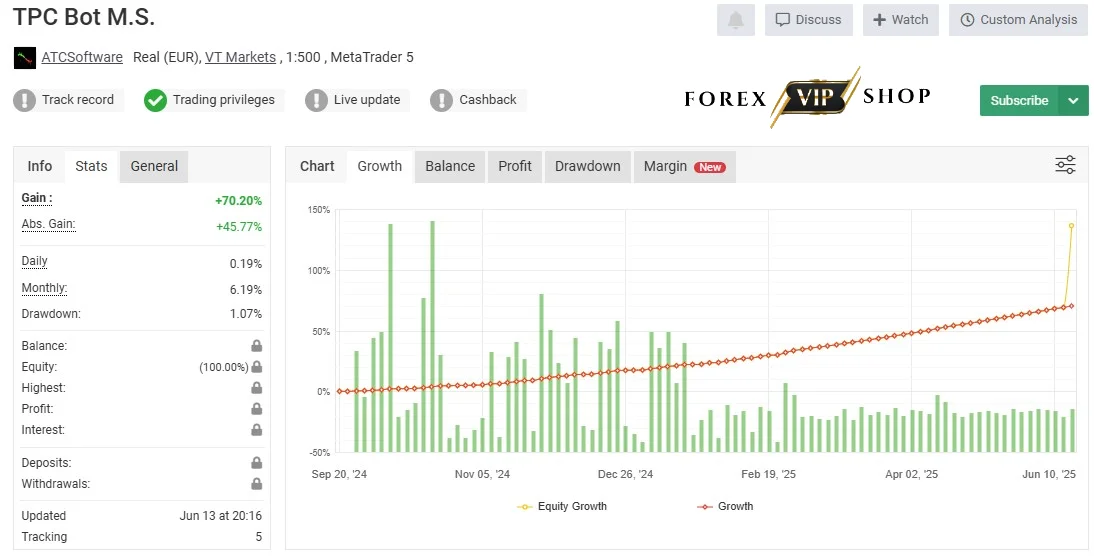Click the Daily label
Viewport: 1094px width, 556px height.
click(34, 261)
